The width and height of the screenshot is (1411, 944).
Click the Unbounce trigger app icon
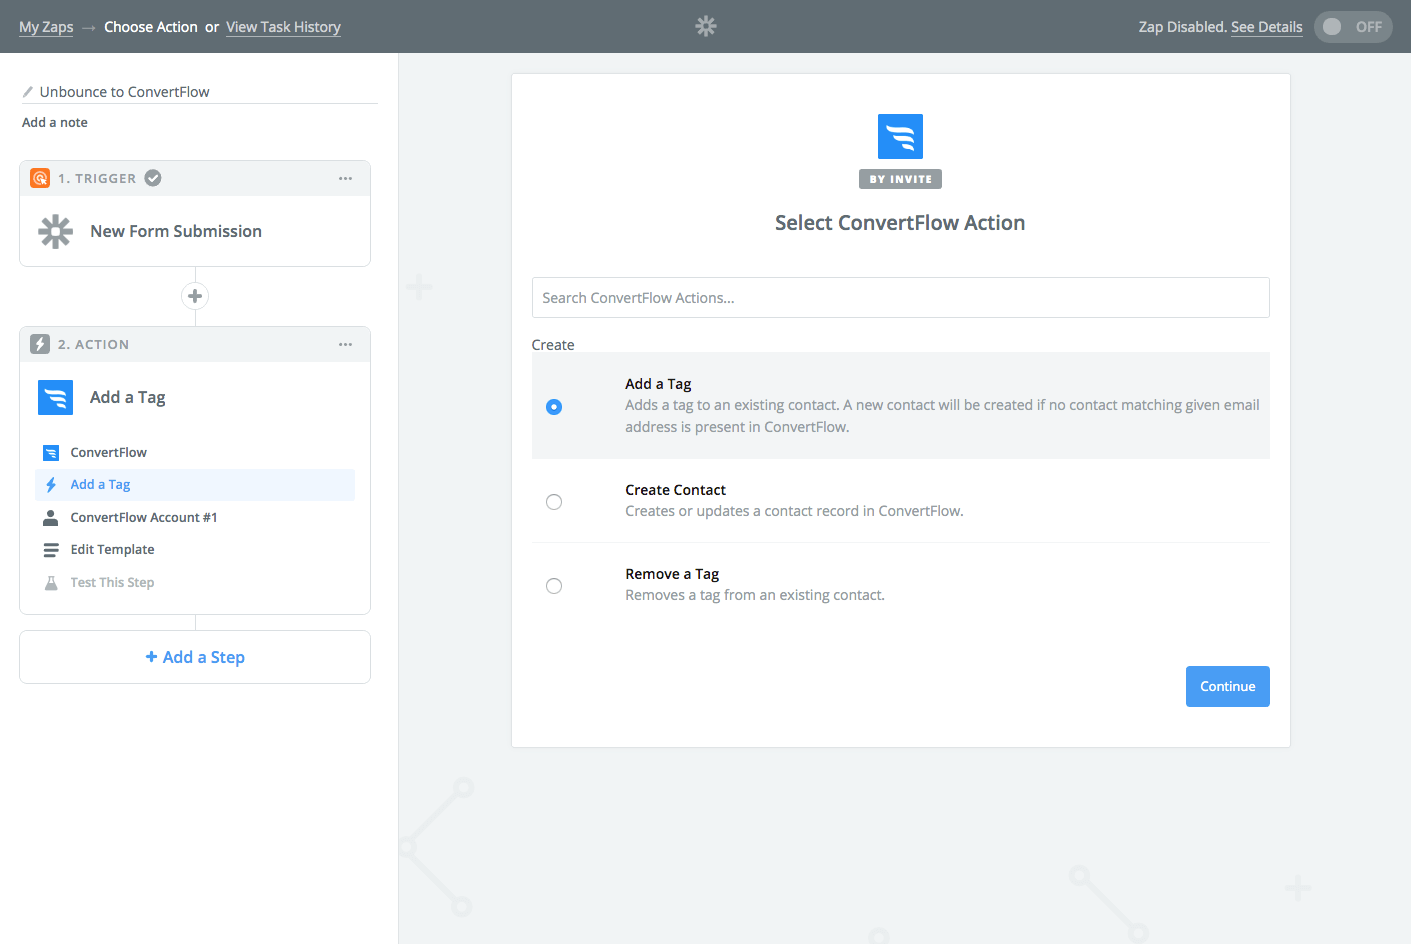40,178
